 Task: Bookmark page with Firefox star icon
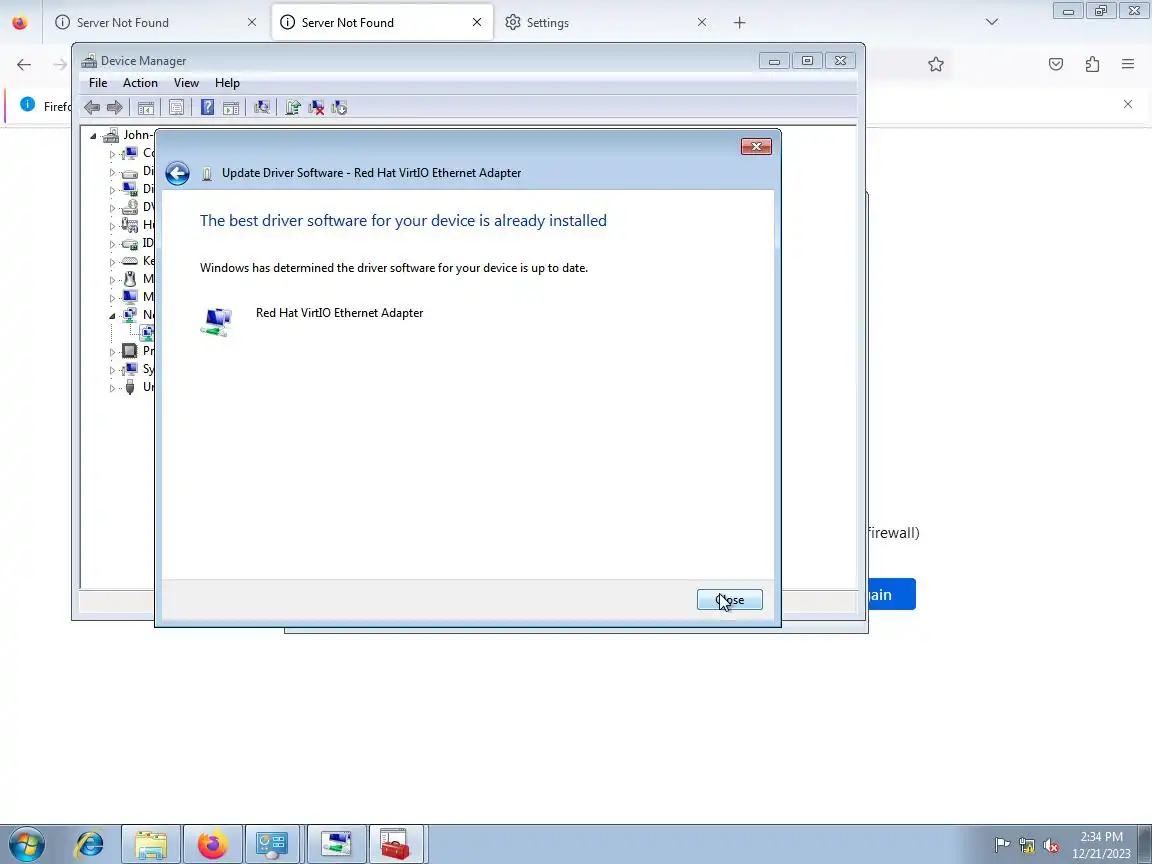[x=935, y=65]
